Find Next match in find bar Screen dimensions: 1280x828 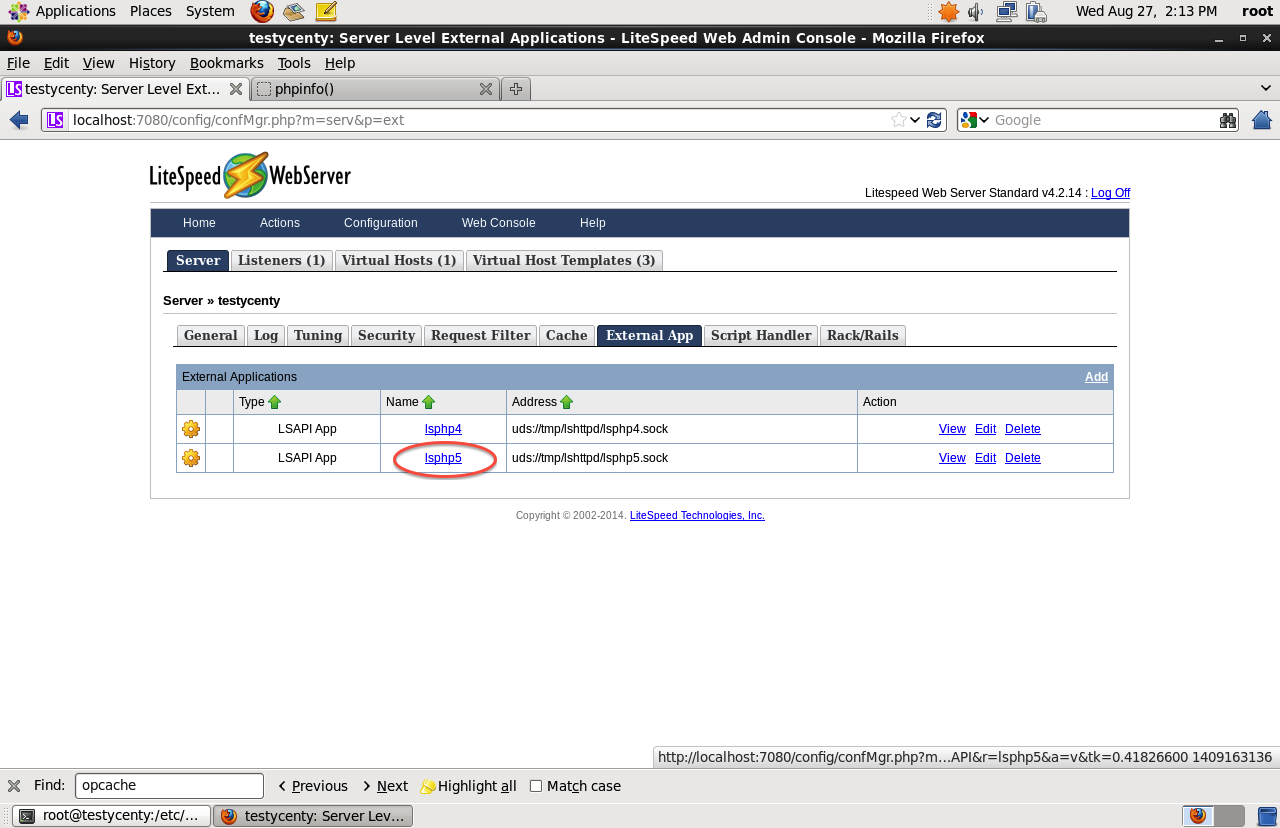coord(385,786)
